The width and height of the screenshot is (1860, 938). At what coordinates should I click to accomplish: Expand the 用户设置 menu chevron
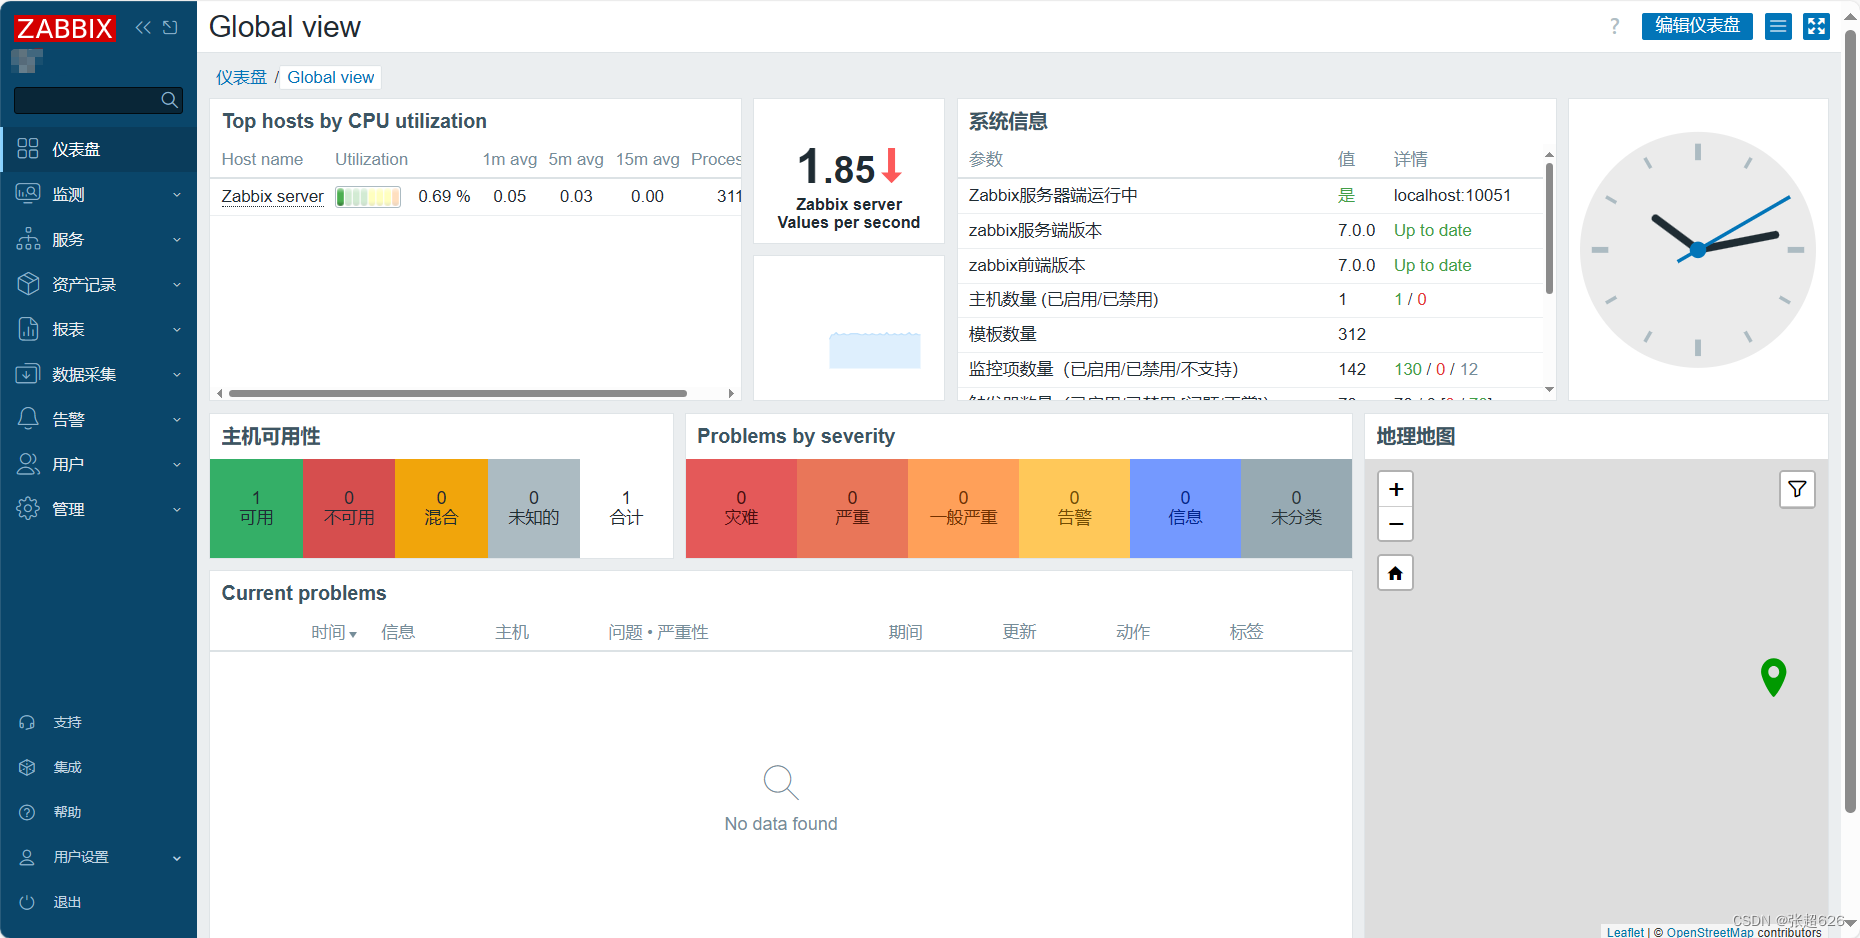tap(177, 858)
